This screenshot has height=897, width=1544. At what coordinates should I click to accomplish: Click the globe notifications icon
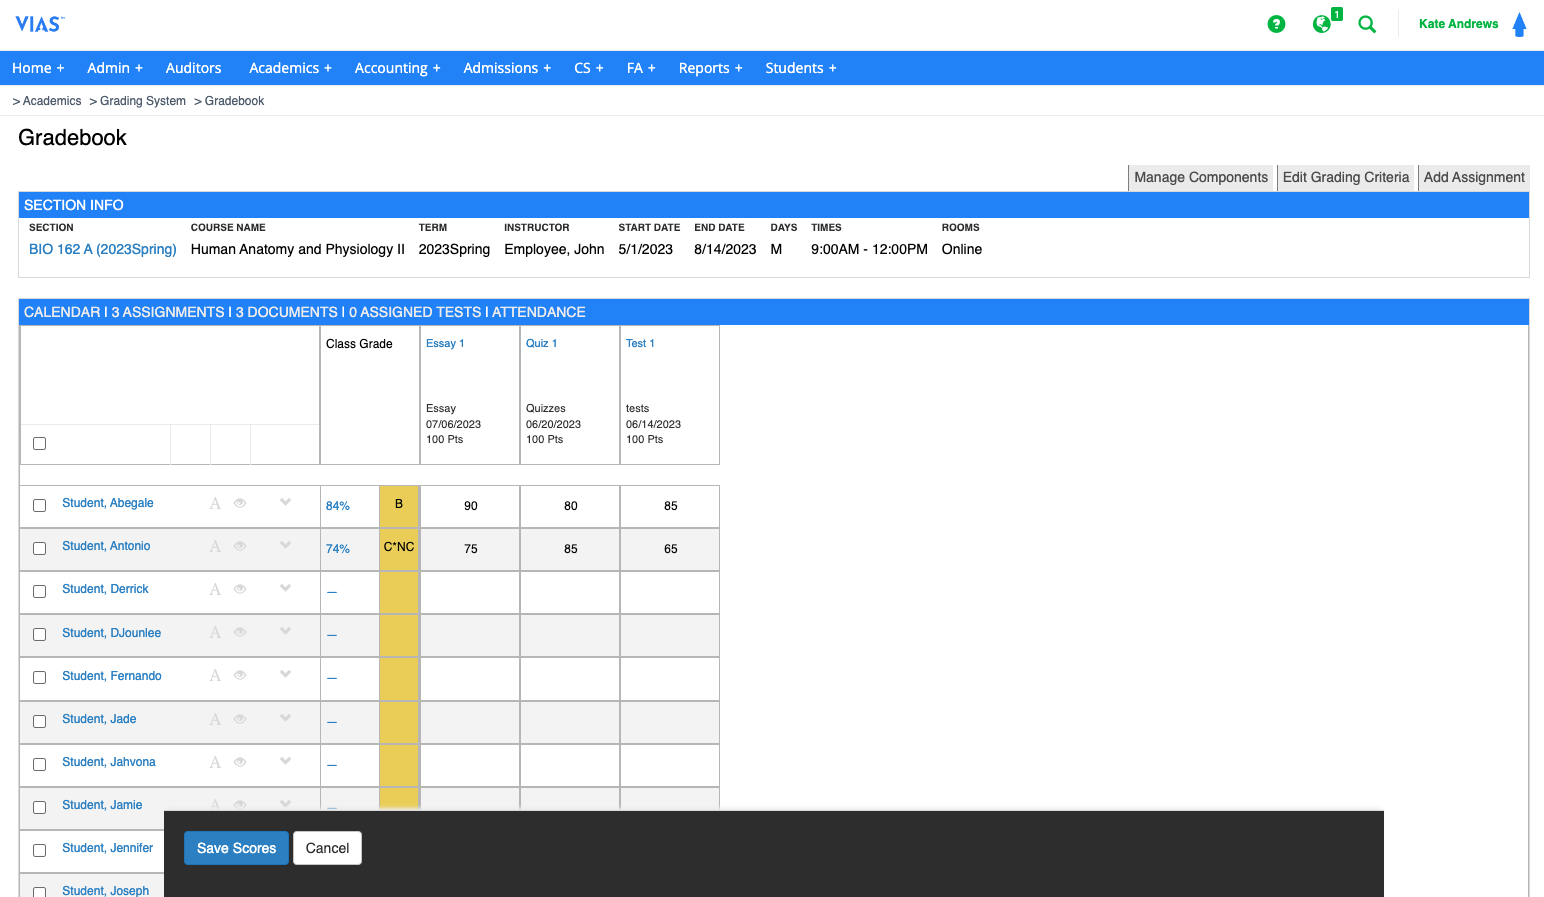point(1322,24)
